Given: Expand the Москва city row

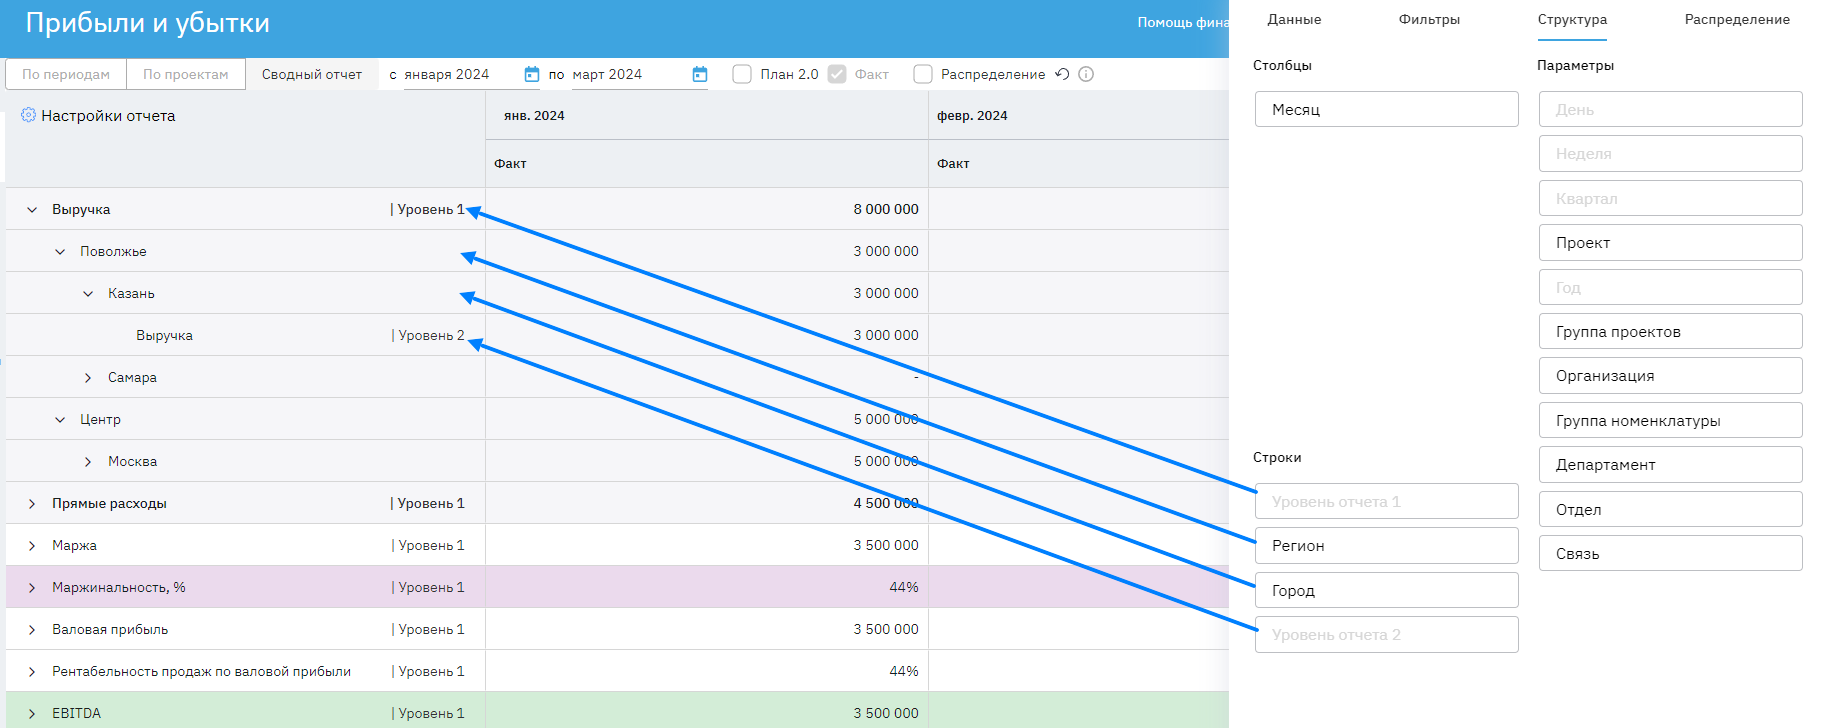Looking at the screenshot, I should coord(88,462).
